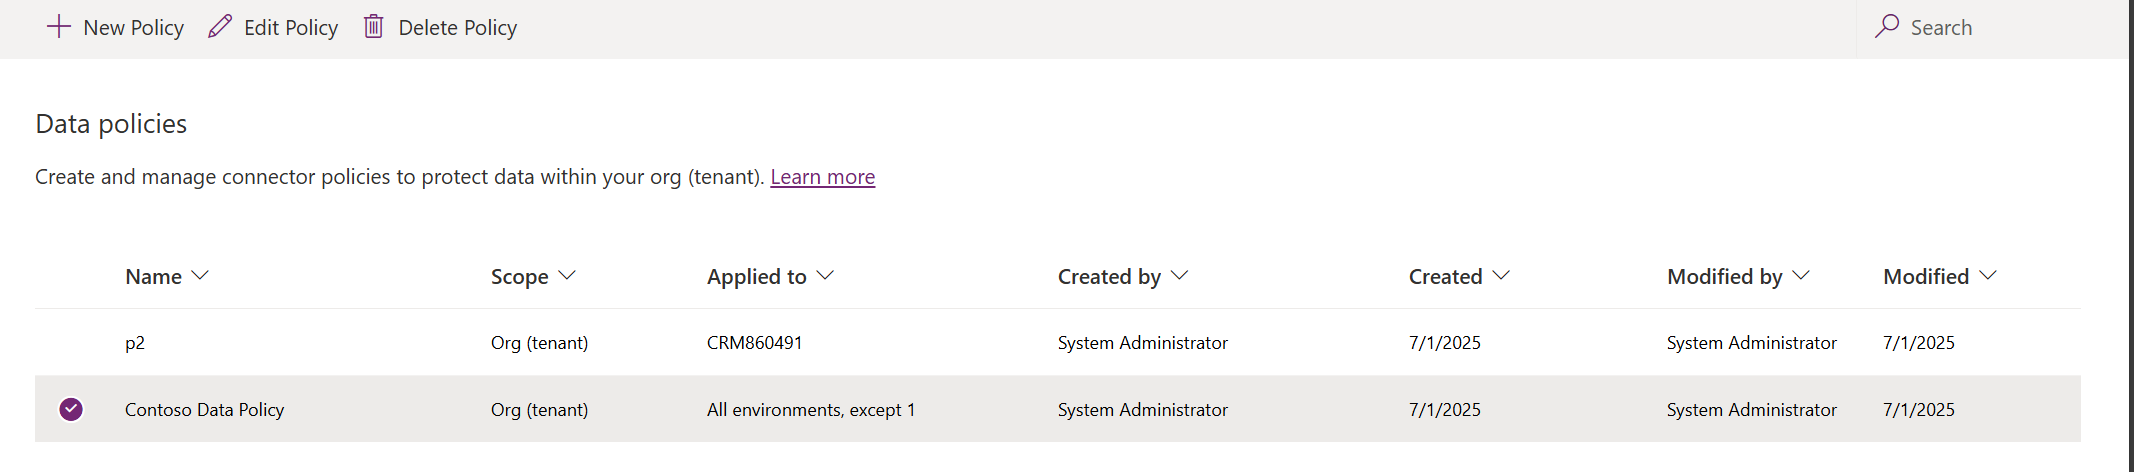Viewport: 2134px width, 472px height.
Task: Open the Created column sort chevron
Action: click(x=1501, y=276)
